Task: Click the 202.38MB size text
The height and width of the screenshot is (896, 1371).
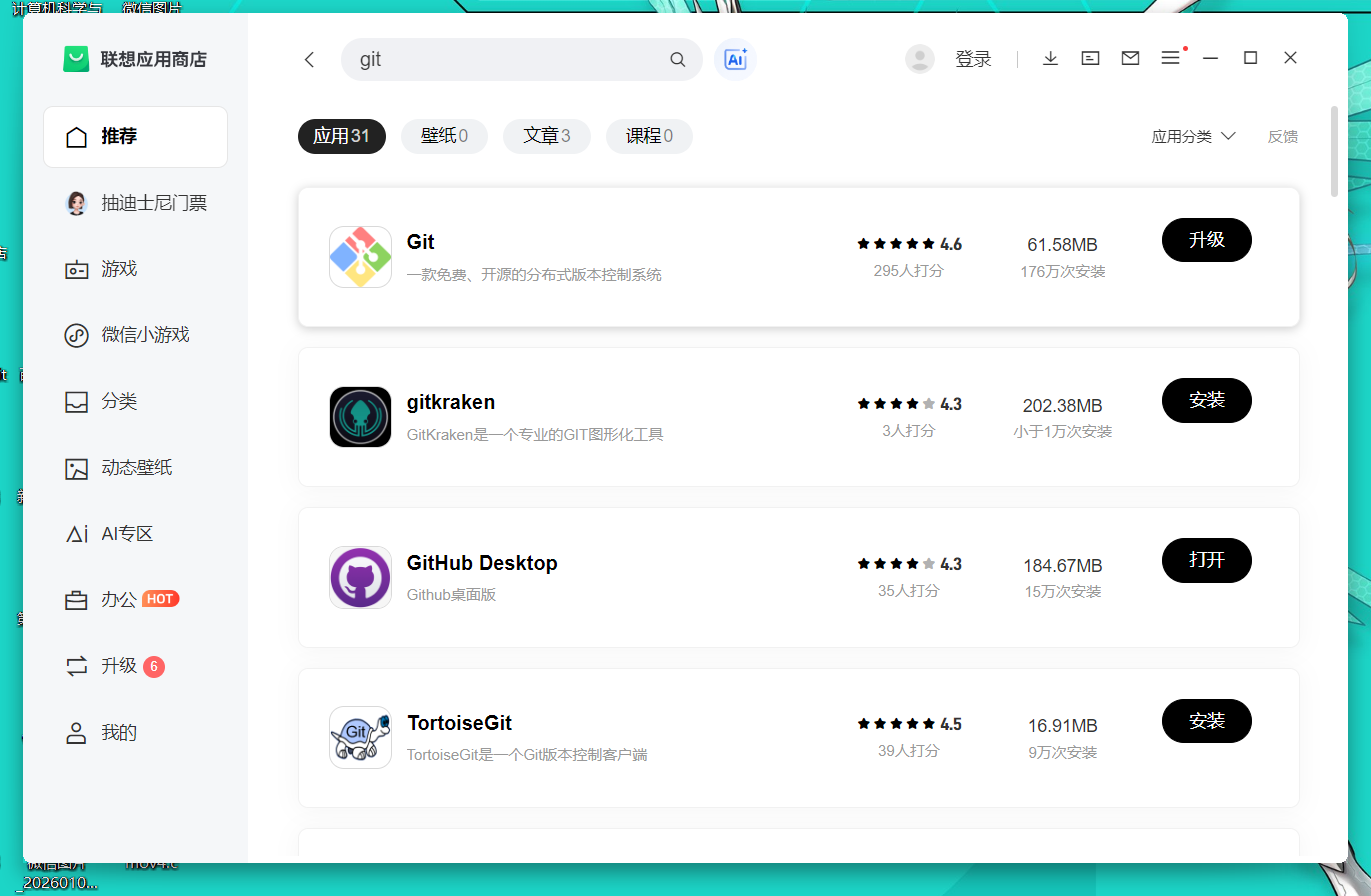Action: click(1062, 405)
